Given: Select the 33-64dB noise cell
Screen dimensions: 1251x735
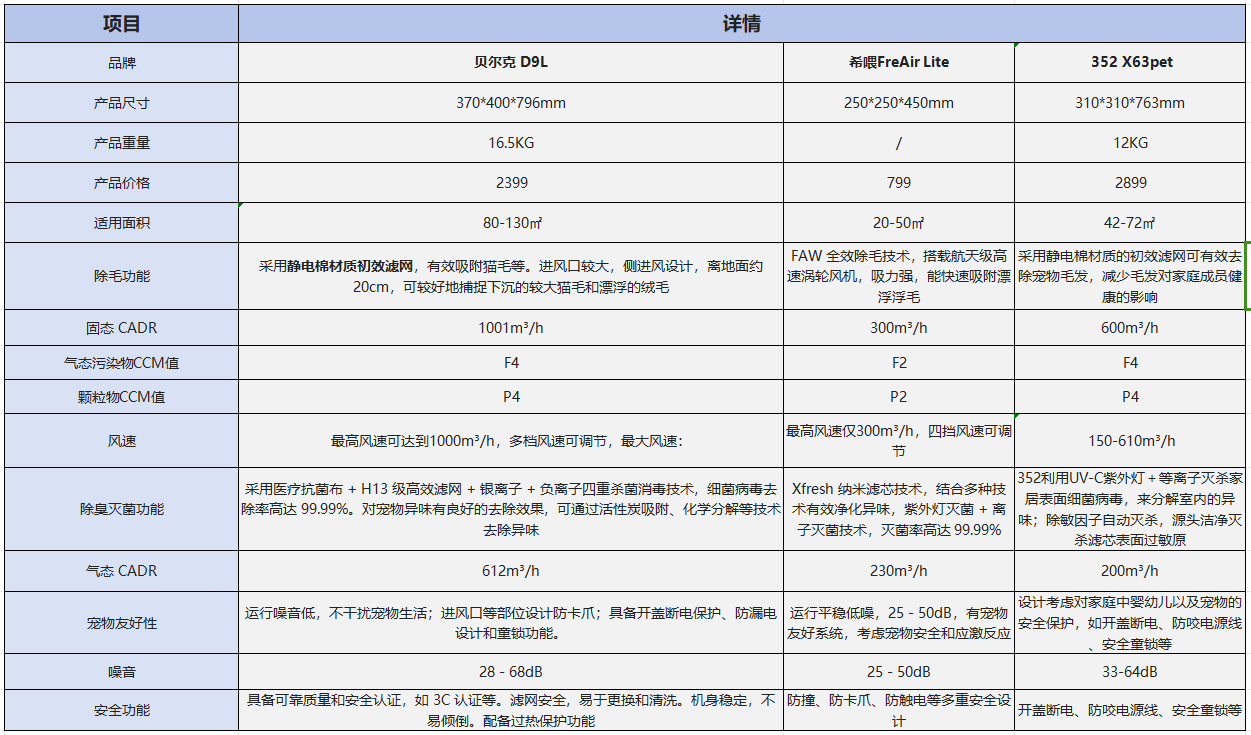Looking at the screenshot, I should point(1130,672).
